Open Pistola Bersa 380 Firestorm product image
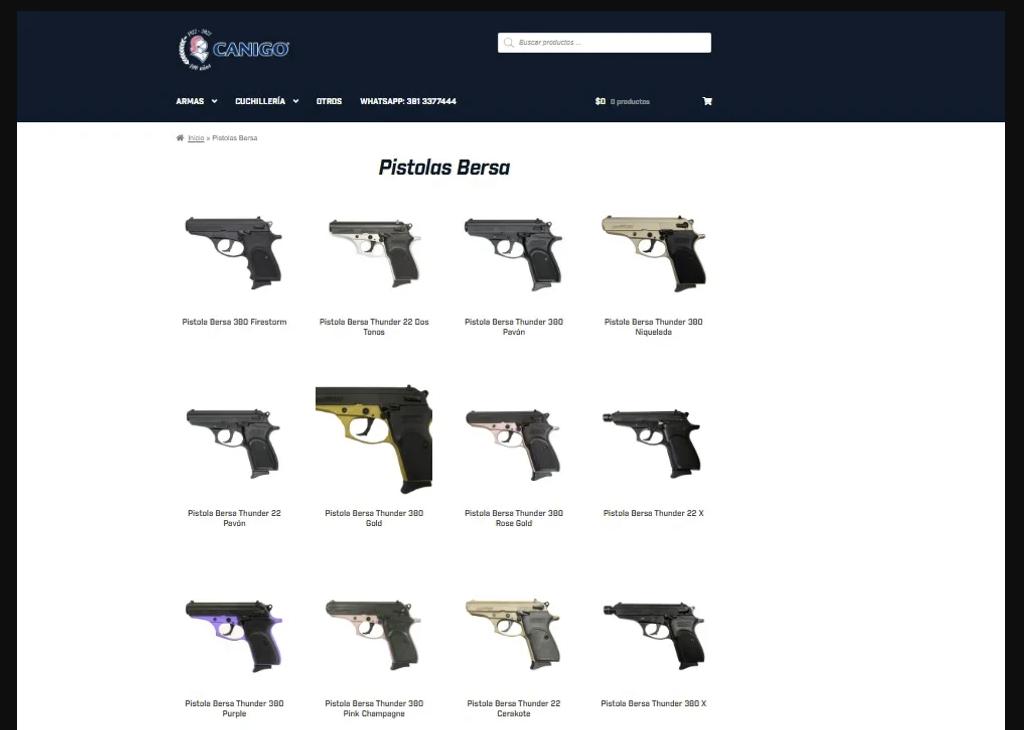The height and width of the screenshot is (730, 1024). click(x=234, y=253)
